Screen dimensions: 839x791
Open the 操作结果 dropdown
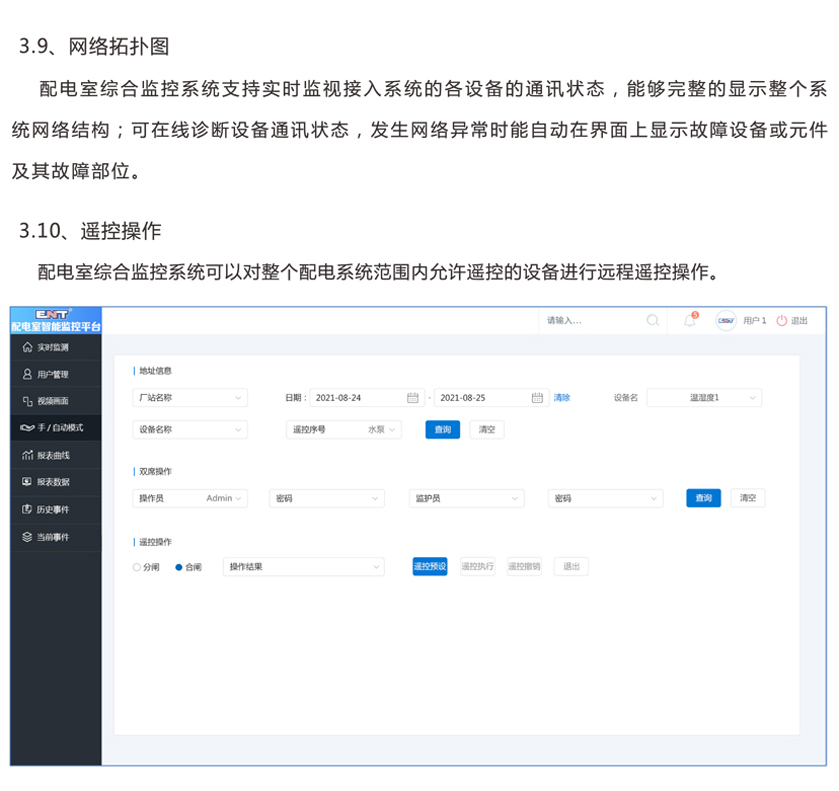tap(303, 567)
